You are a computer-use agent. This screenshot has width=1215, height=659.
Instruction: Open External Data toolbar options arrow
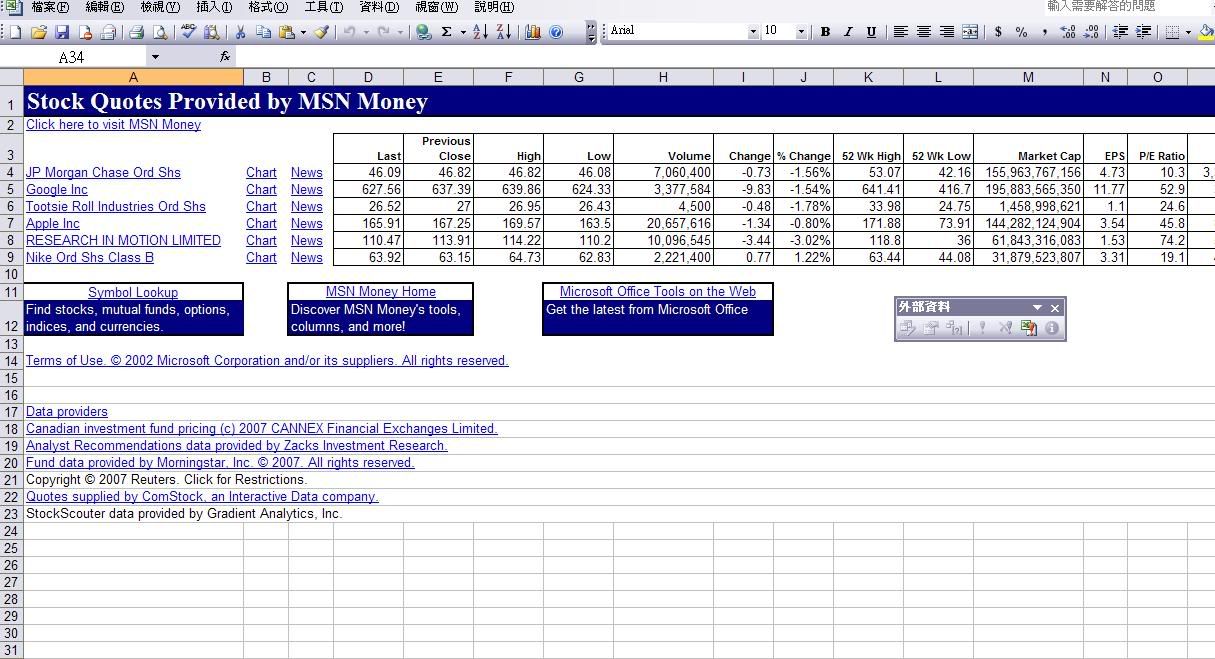tap(1037, 307)
